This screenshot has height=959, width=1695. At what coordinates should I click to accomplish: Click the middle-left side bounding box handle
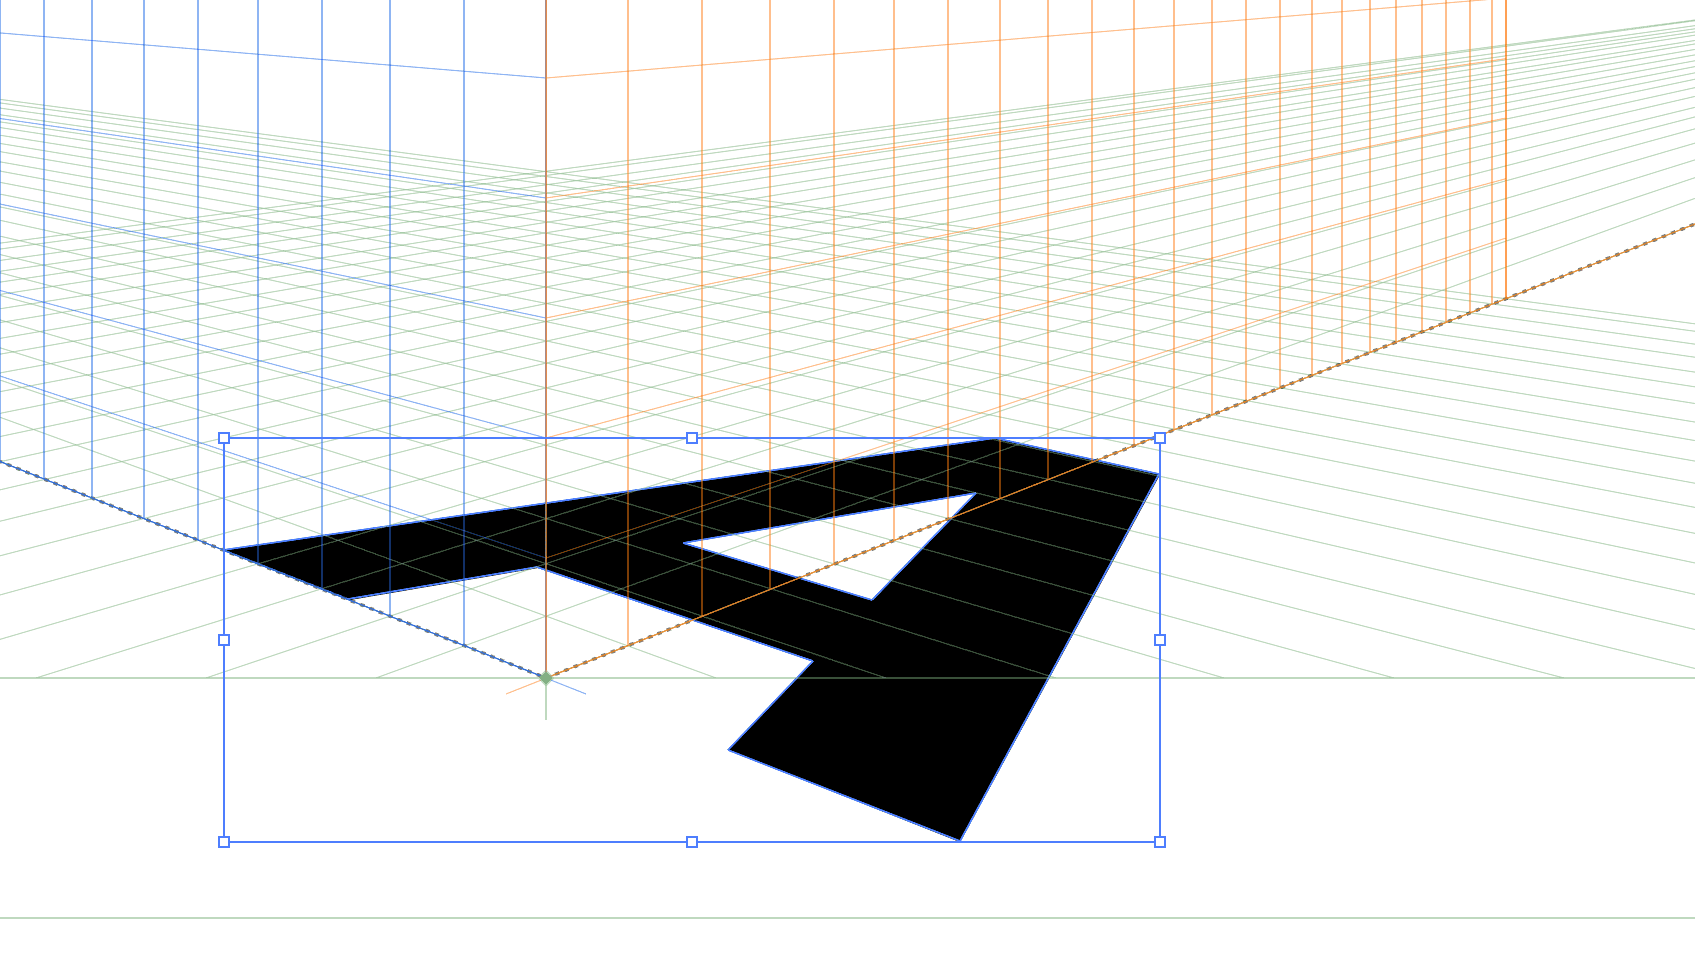coord(224,640)
